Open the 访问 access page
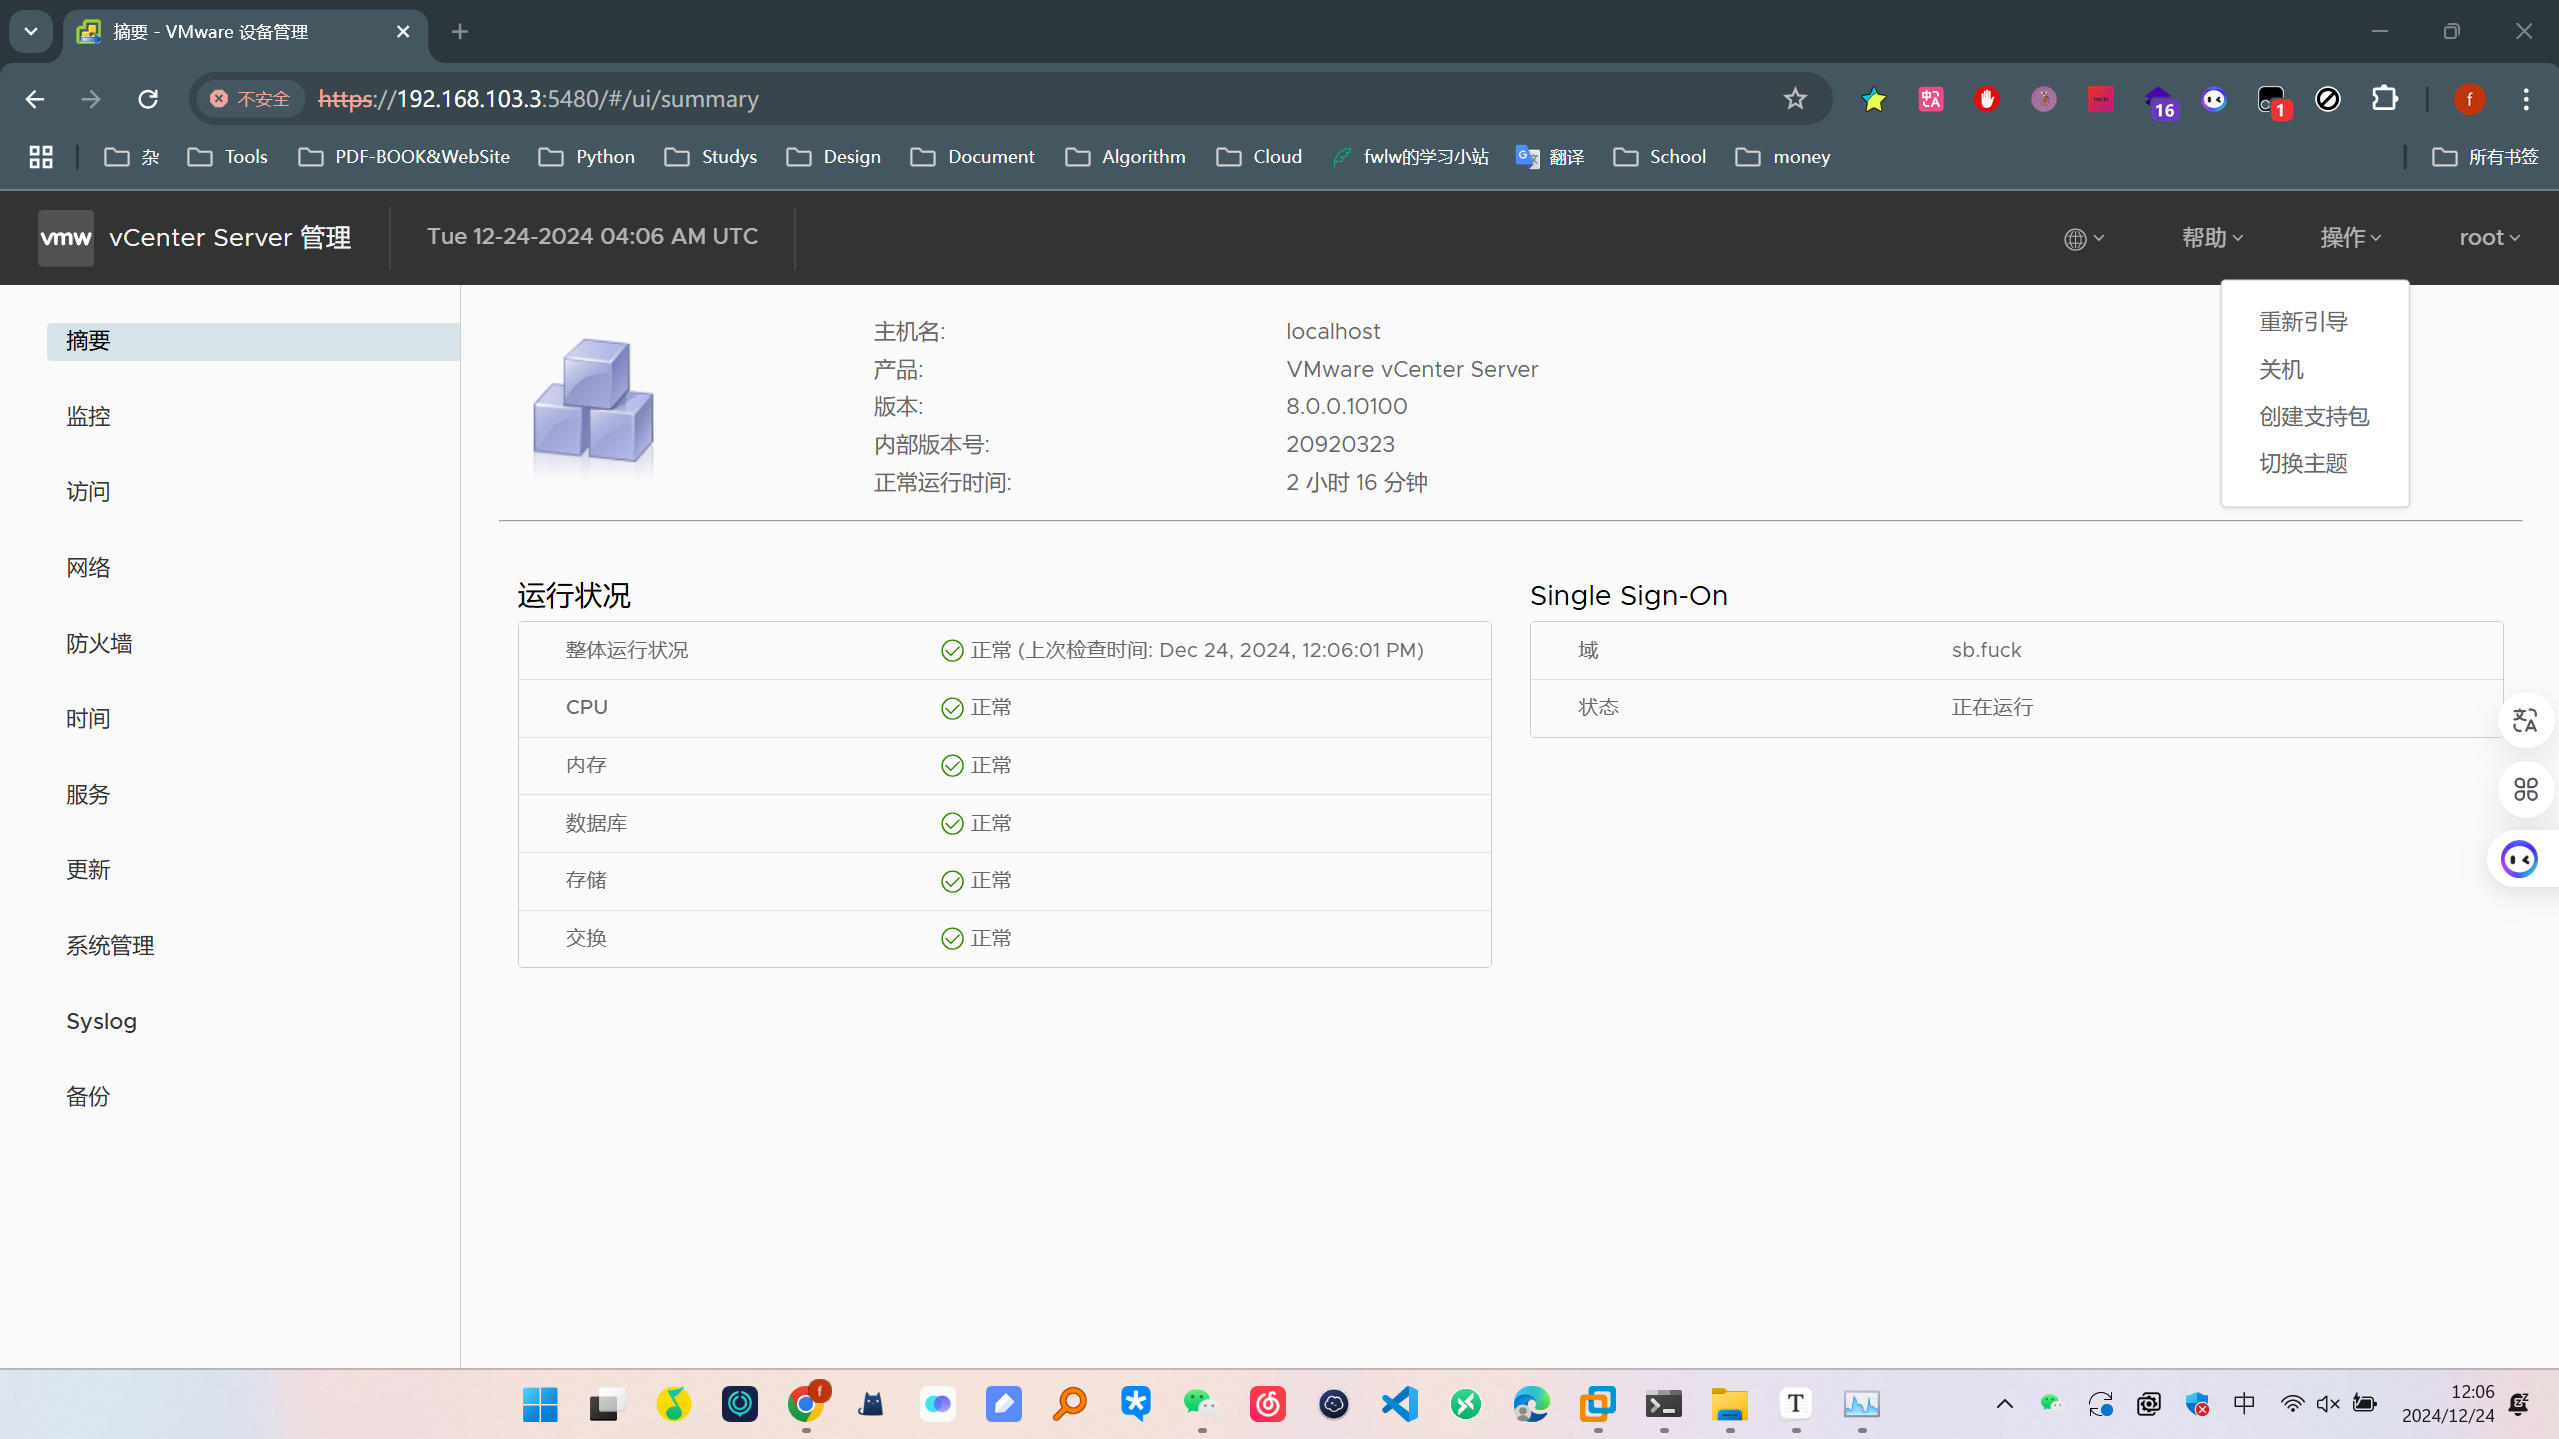Image resolution: width=2559 pixels, height=1439 pixels. pyautogui.click(x=88, y=492)
